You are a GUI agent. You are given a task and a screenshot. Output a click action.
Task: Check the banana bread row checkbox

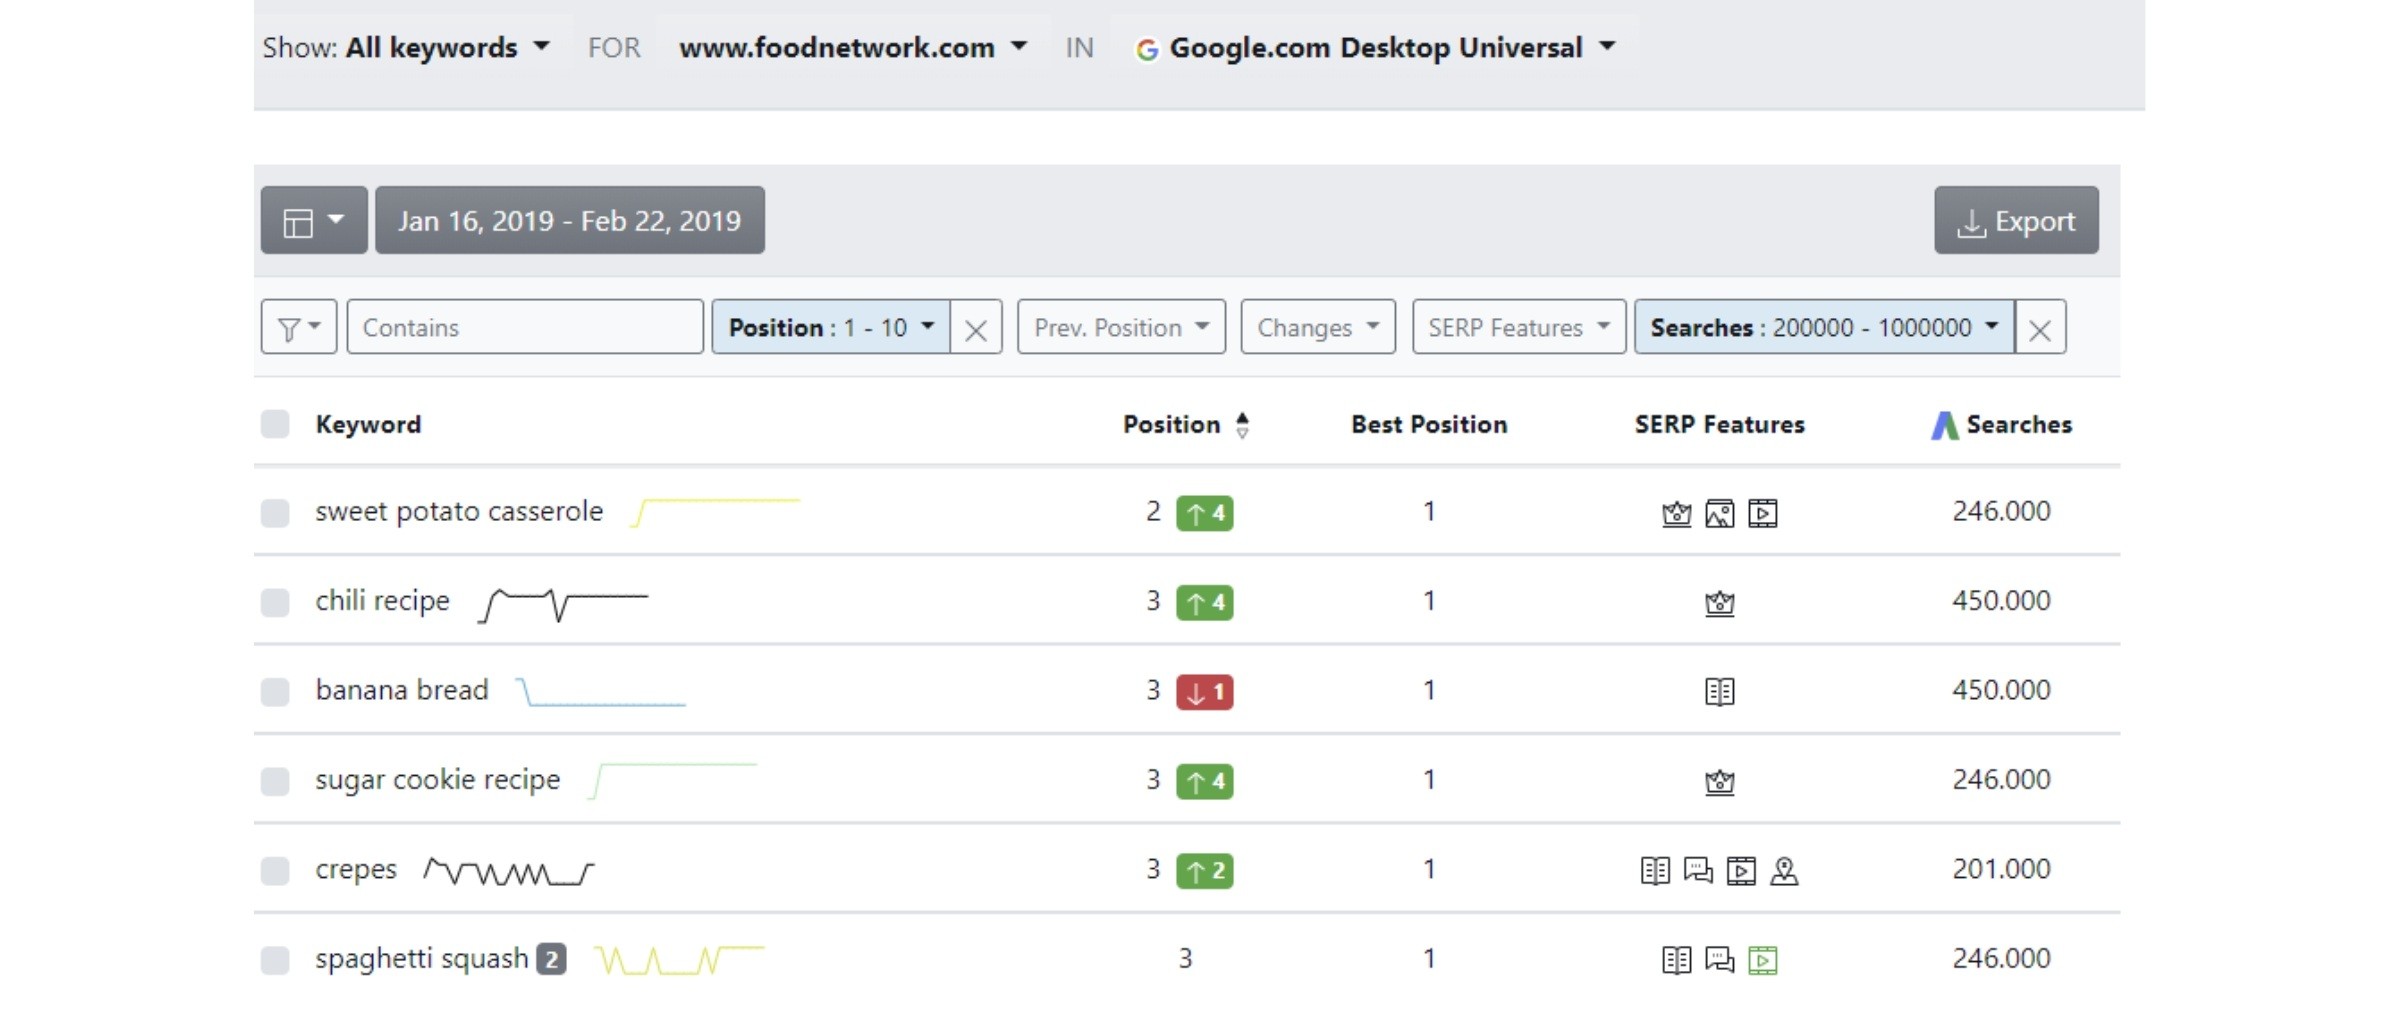click(275, 691)
